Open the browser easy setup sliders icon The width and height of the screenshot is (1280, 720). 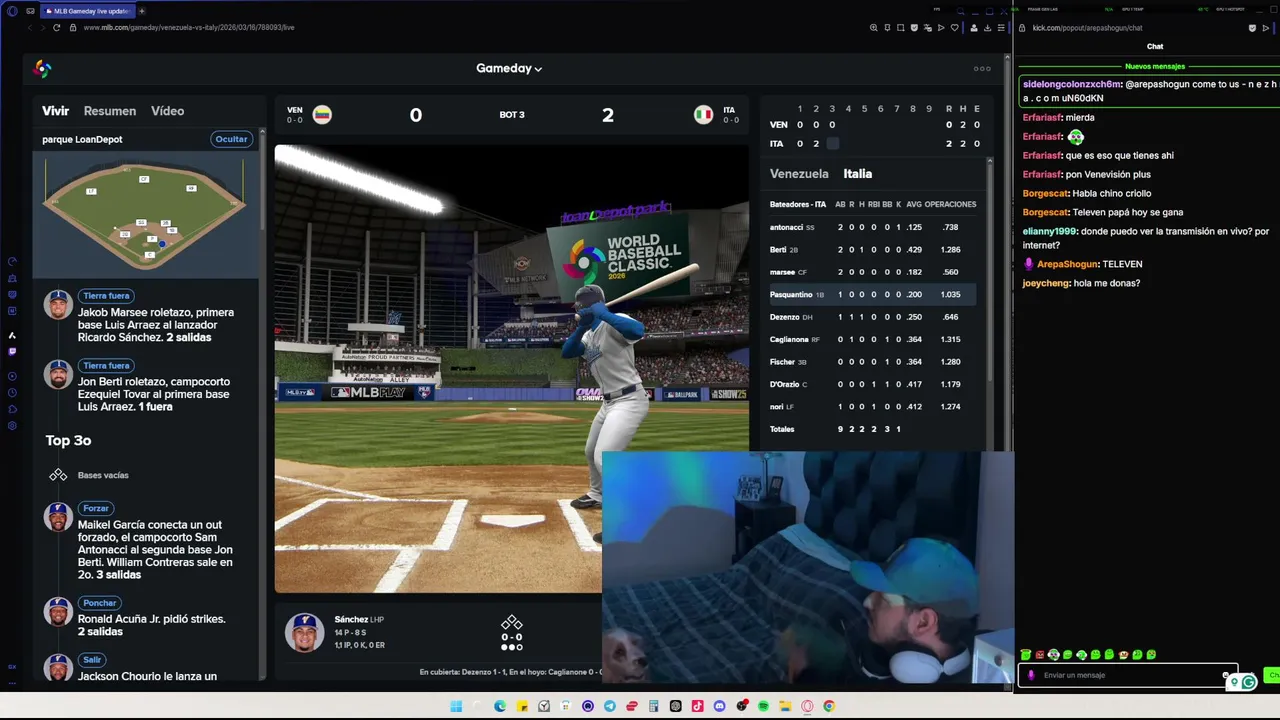point(1001,28)
